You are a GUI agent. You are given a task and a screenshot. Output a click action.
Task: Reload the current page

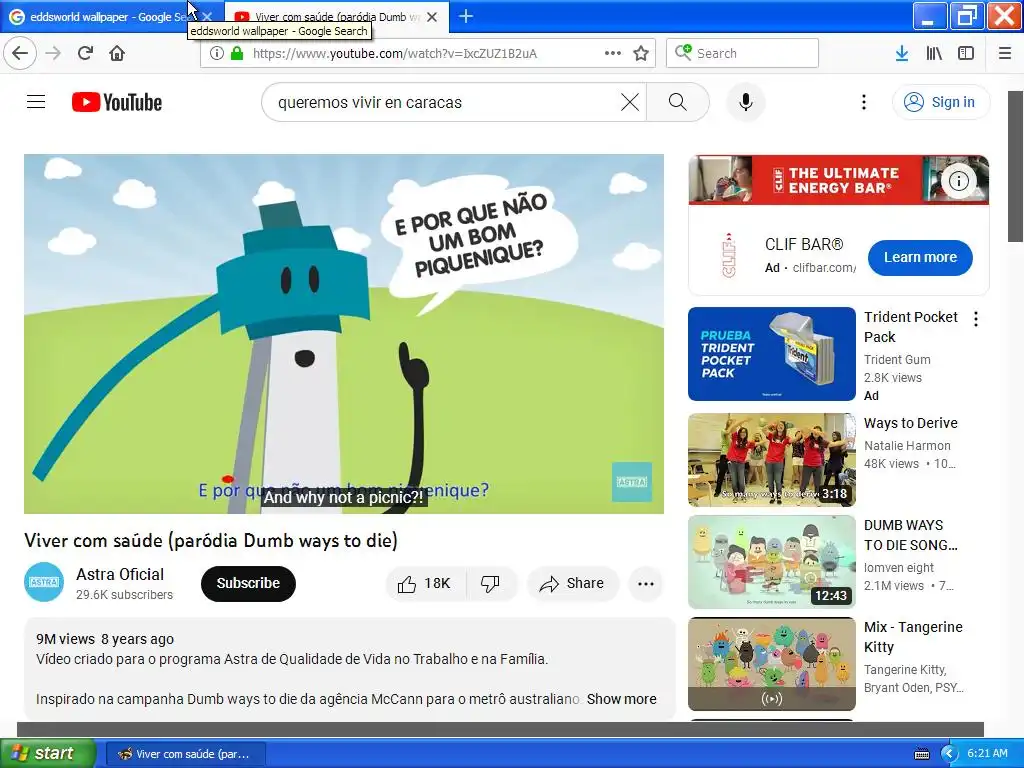[85, 54]
